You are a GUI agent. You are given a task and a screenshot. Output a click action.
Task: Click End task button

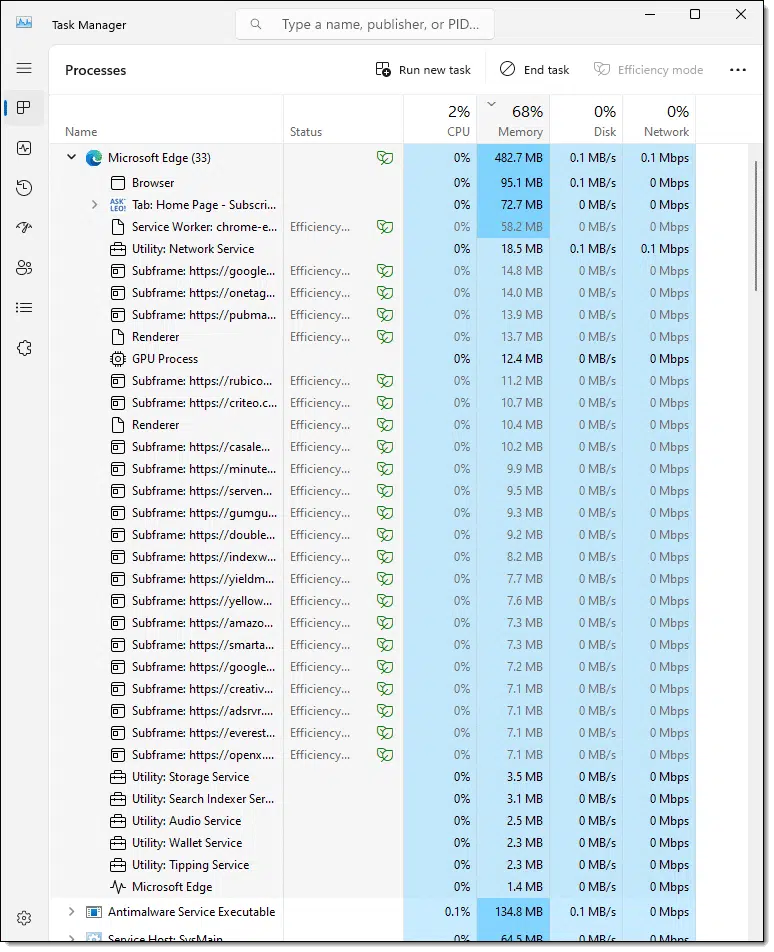coord(535,70)
